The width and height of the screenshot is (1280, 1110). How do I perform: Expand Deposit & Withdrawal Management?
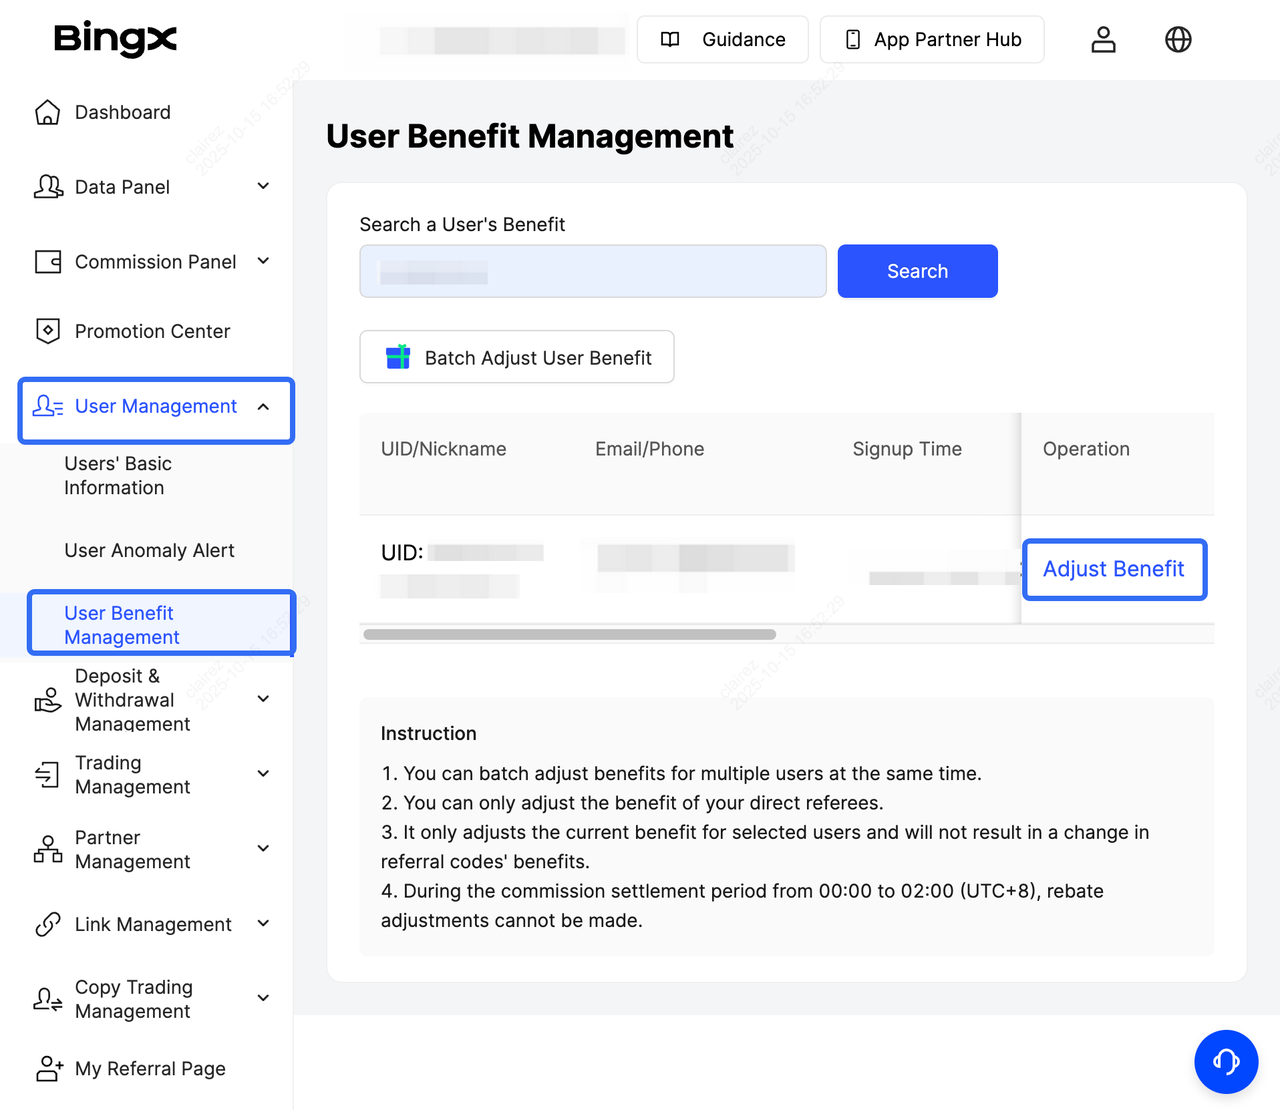[263, 699]
